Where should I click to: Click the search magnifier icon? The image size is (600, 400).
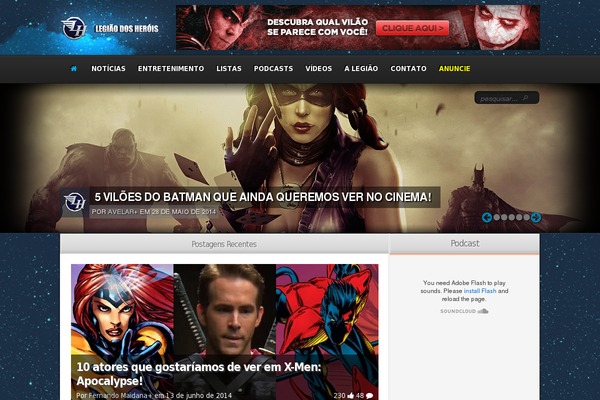pos(526,98)
